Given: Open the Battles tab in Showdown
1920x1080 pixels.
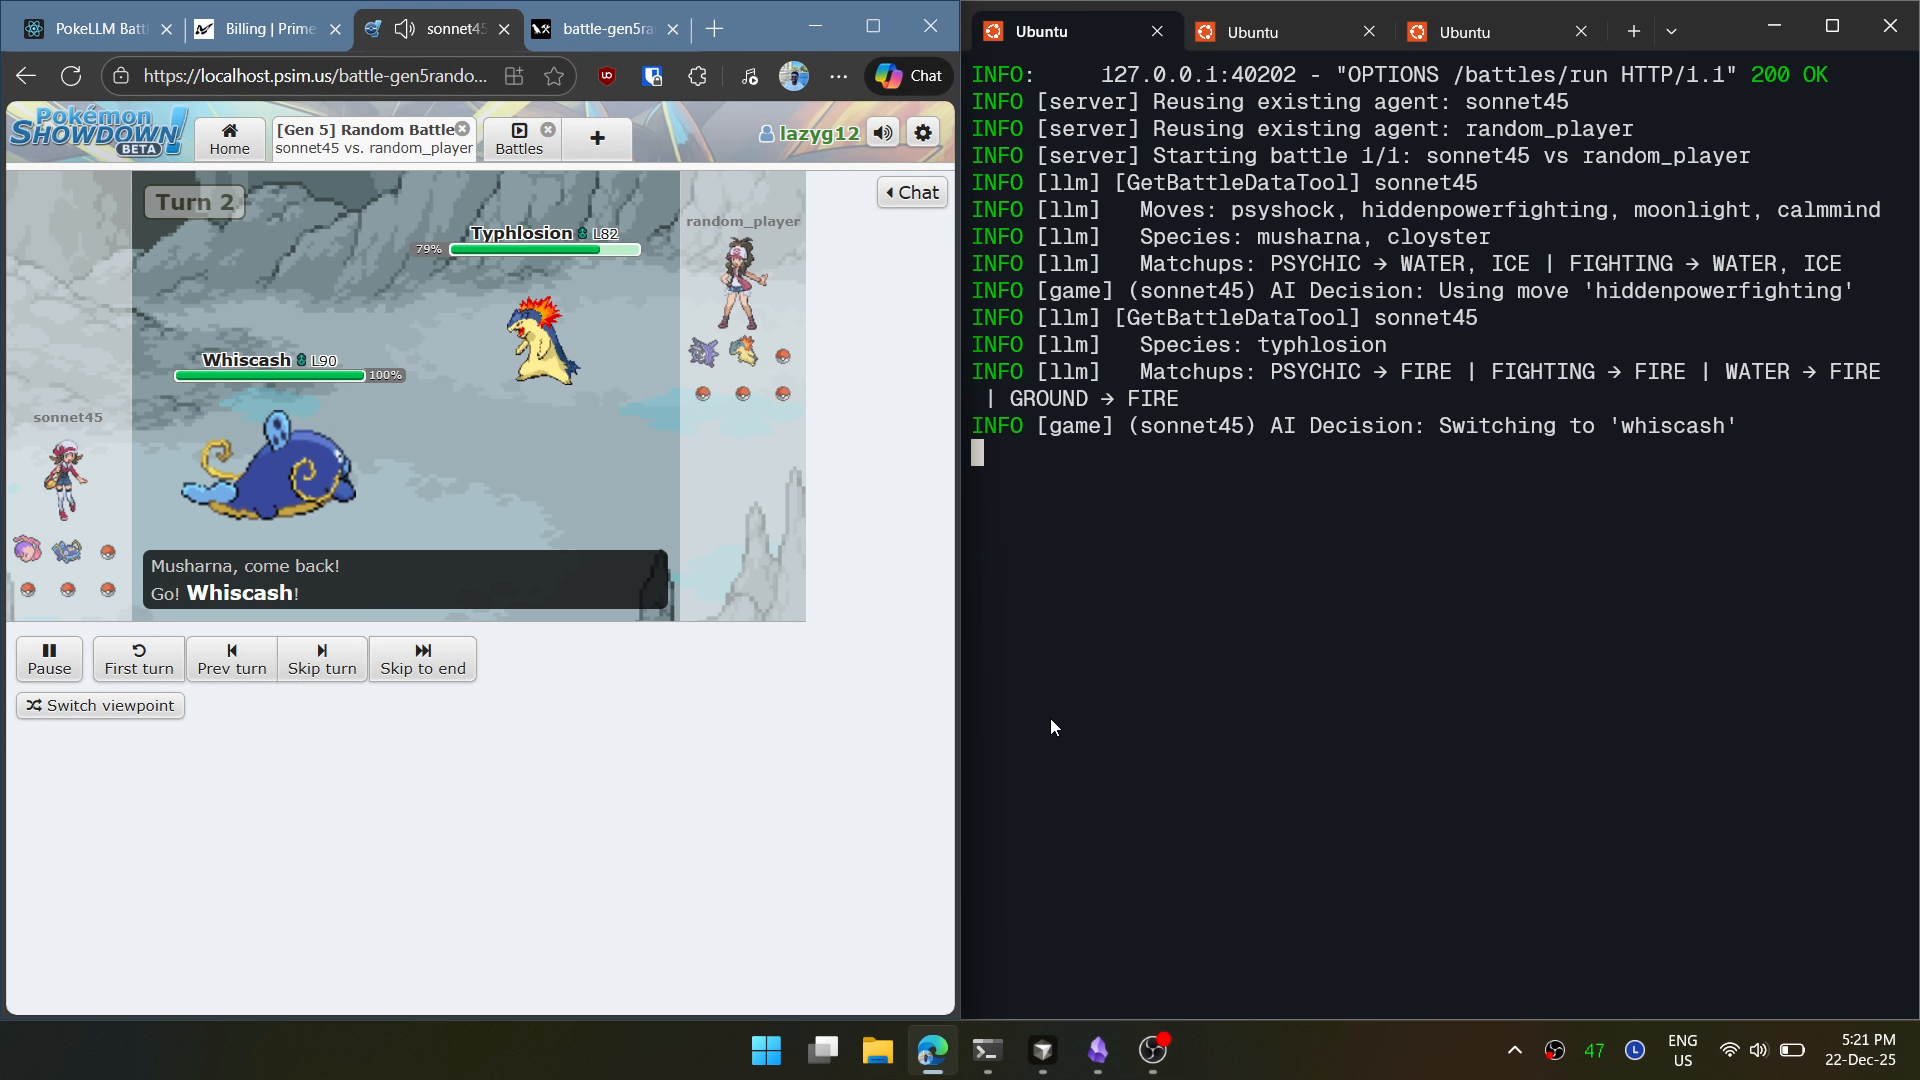Looking at the screenshot, I should 519,139.
